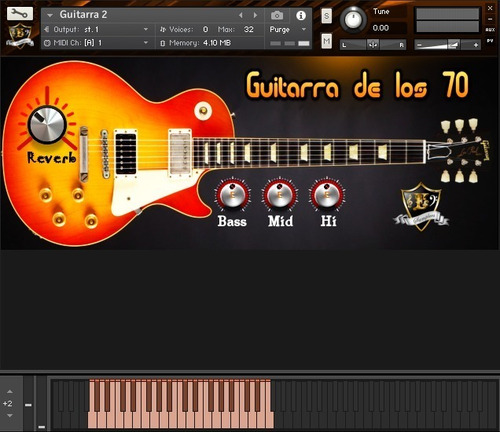500x432 pixels.
Task: Shift keyboard octave down arrow
Action: (x=10, y=415)
